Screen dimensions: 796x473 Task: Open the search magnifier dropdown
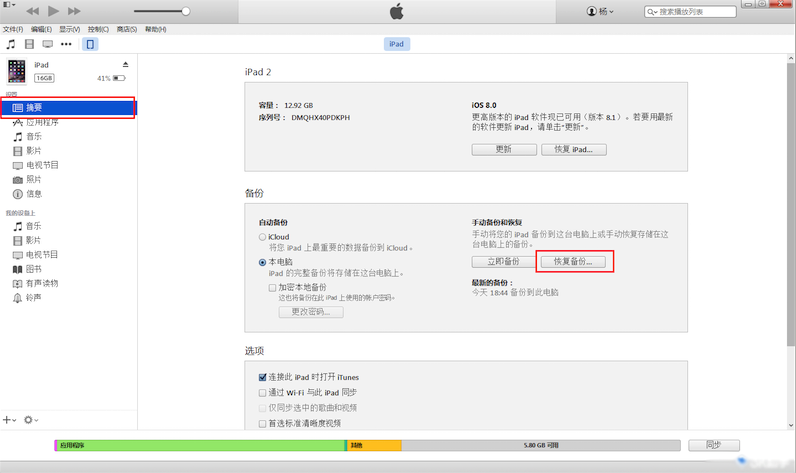(652, 12)
